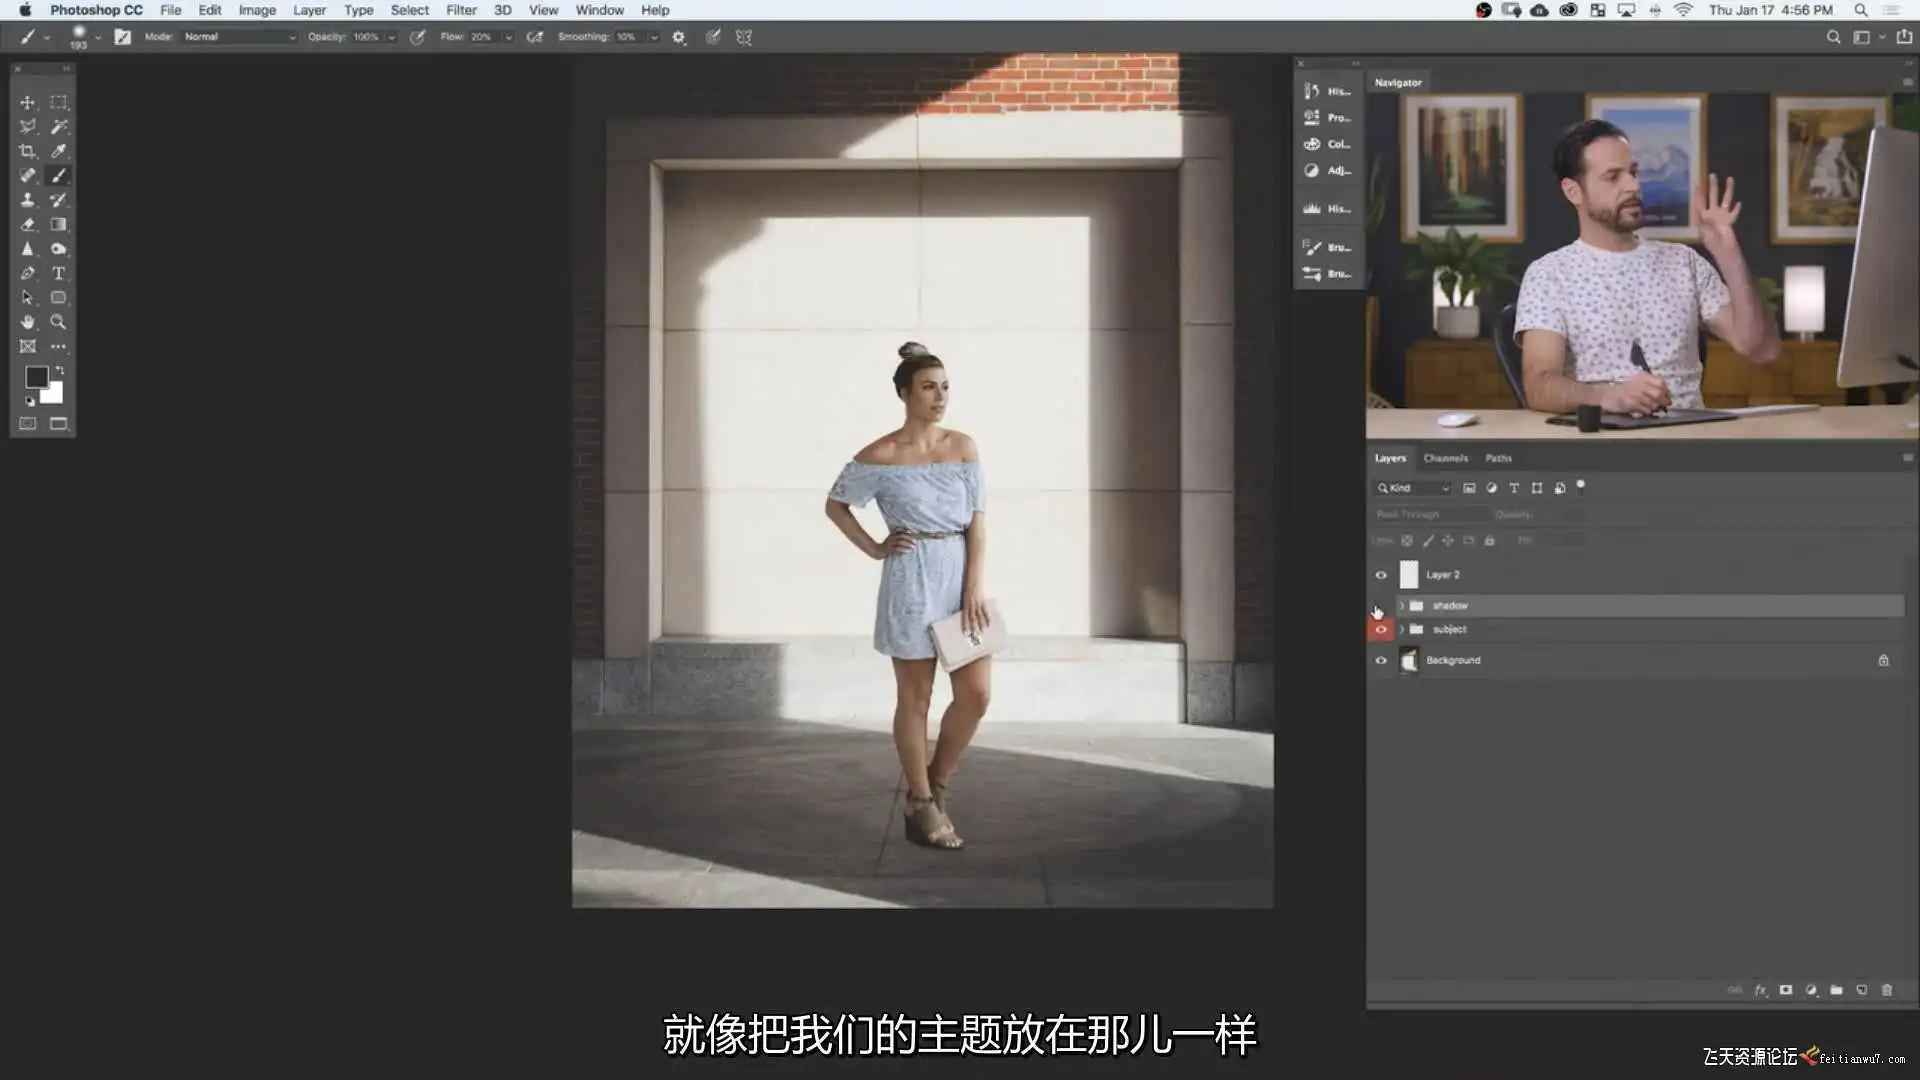
Task: Open the layer filter Kind dropdown
Action: [1413, 488]
